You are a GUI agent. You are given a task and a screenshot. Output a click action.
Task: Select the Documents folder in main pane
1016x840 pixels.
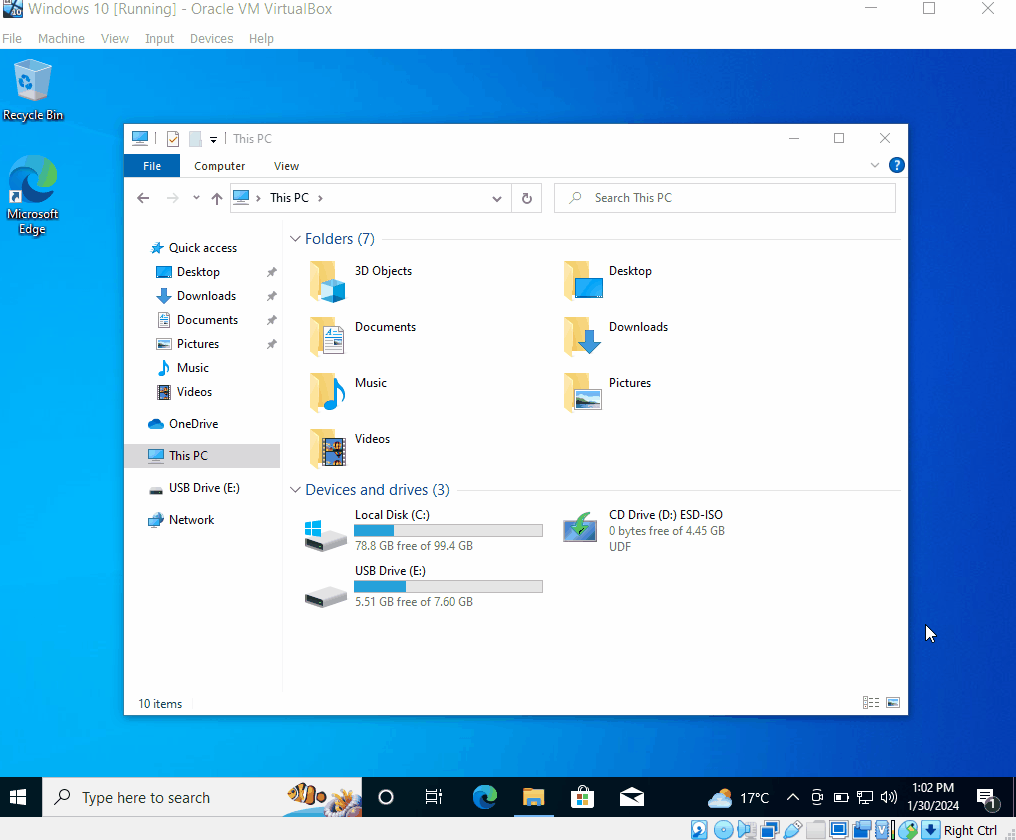click(363, 336)
